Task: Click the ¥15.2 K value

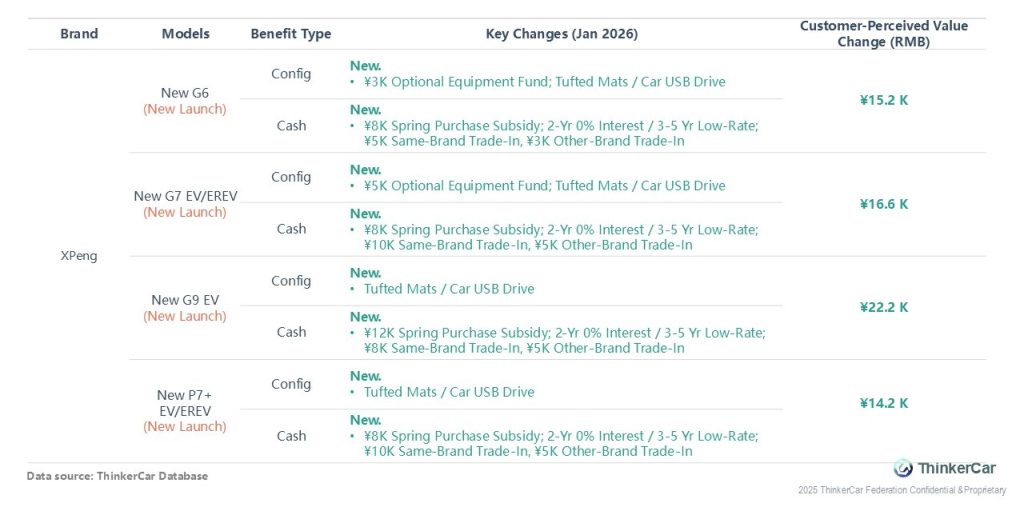Action: 883,100
